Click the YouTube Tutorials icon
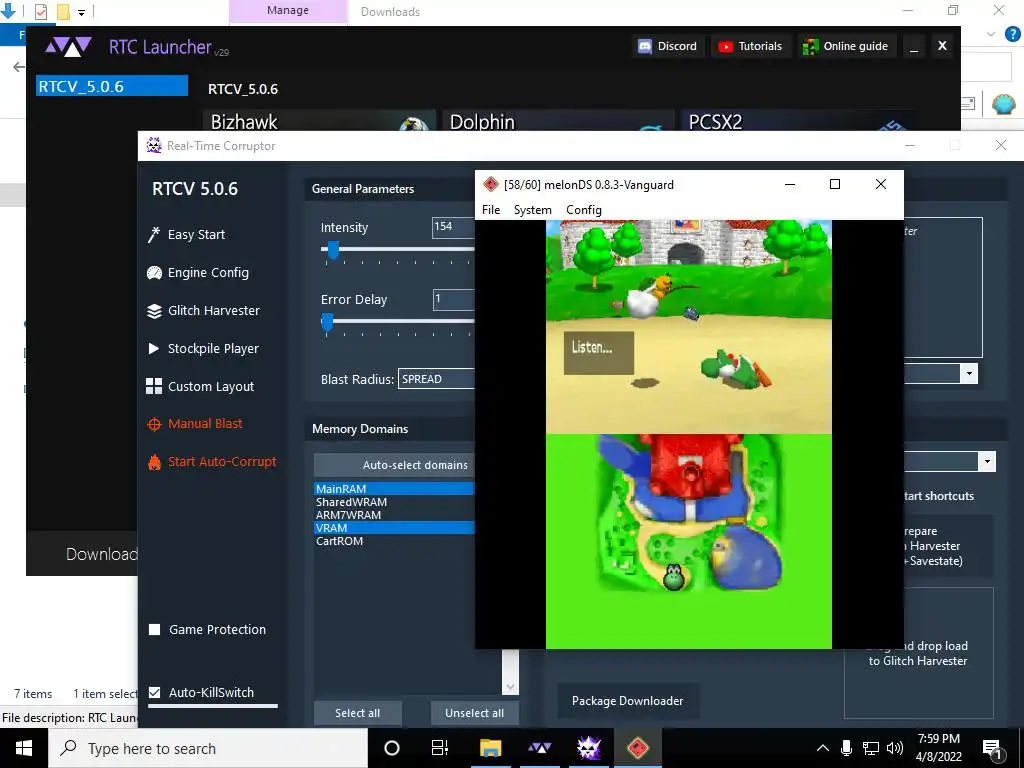This screenshot has height=768, width=1024. click(x=726, y=46)
